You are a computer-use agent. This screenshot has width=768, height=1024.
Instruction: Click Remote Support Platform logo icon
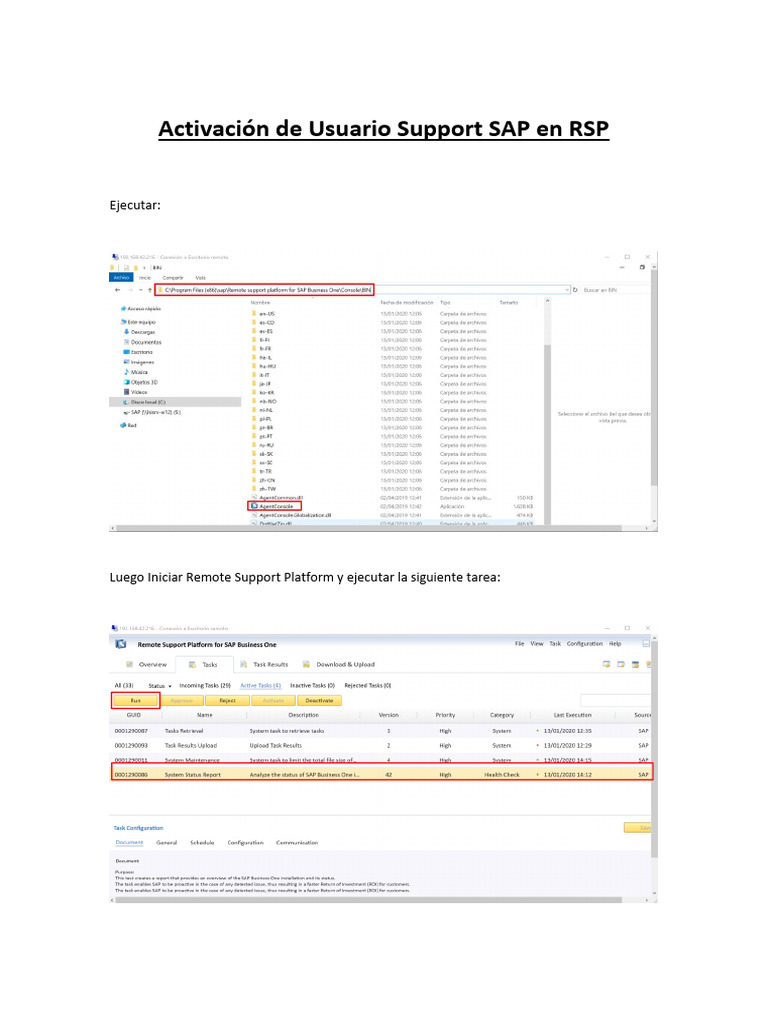point(121,645)
